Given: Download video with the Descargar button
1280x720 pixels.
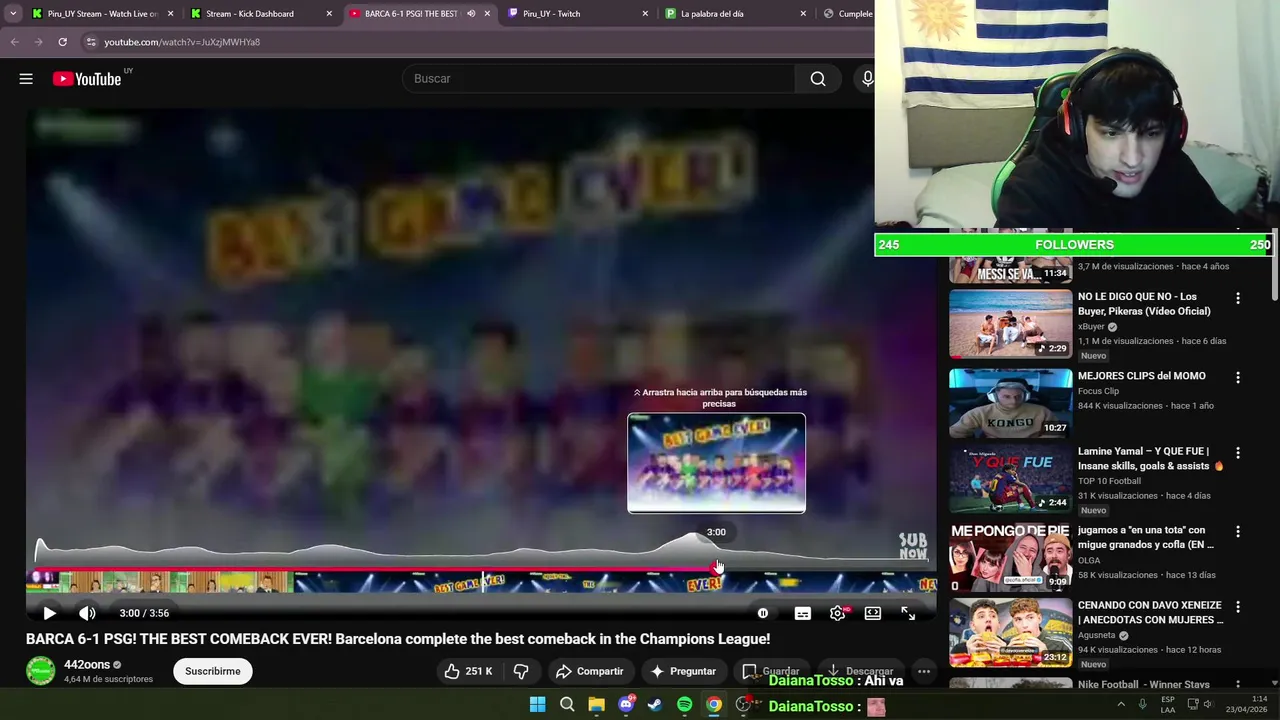Looking at the screenshot, I should (860, 671).
